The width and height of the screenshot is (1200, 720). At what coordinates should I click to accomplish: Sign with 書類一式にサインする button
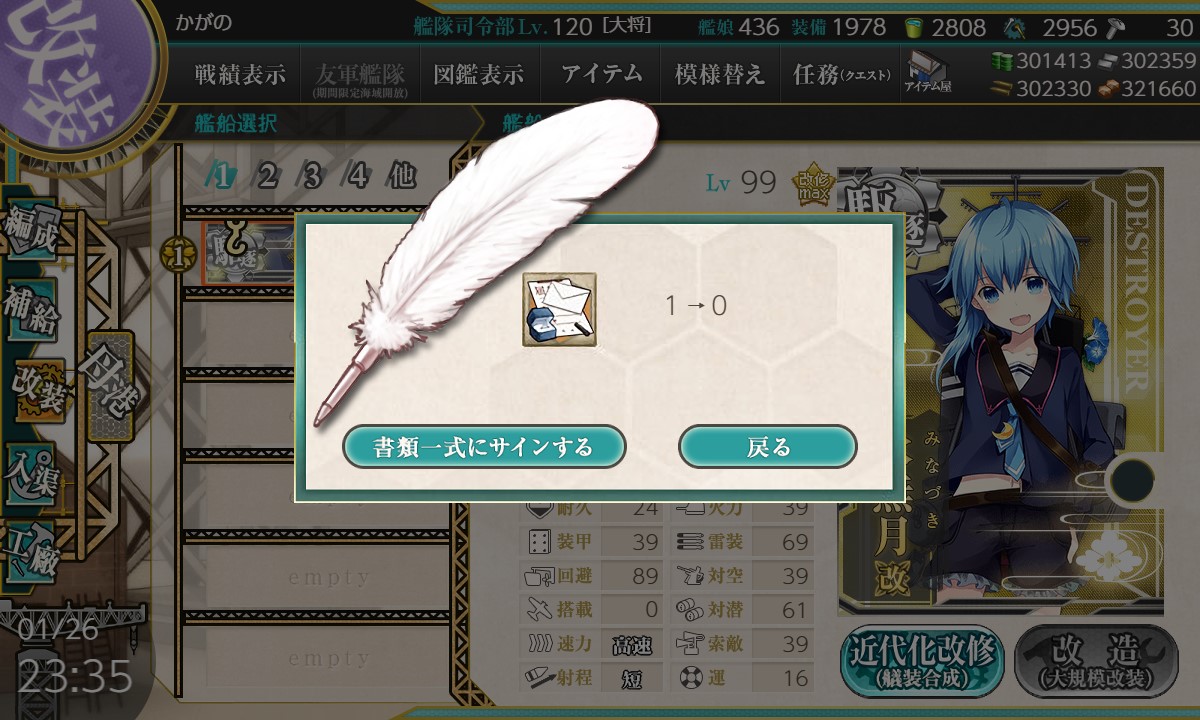484,447
